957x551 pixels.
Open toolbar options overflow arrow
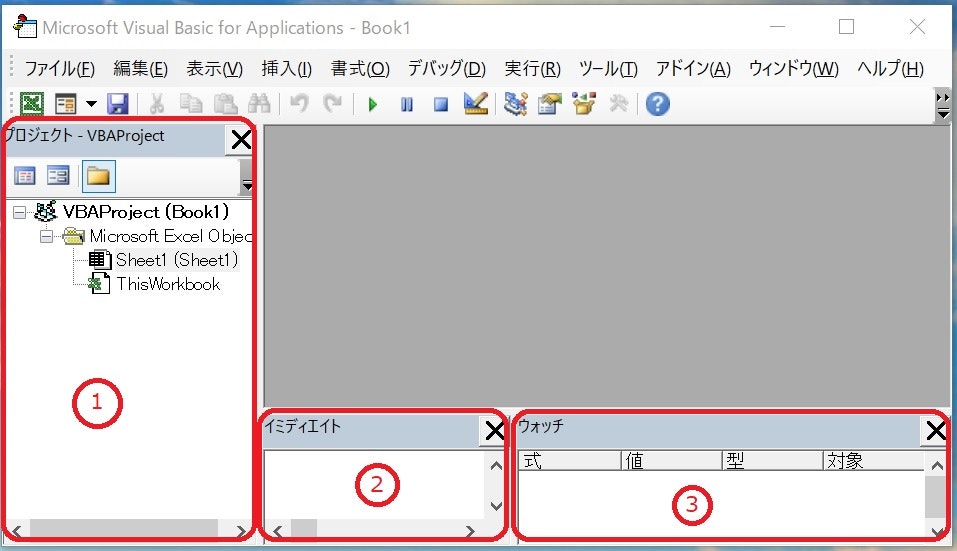[943, 106]
